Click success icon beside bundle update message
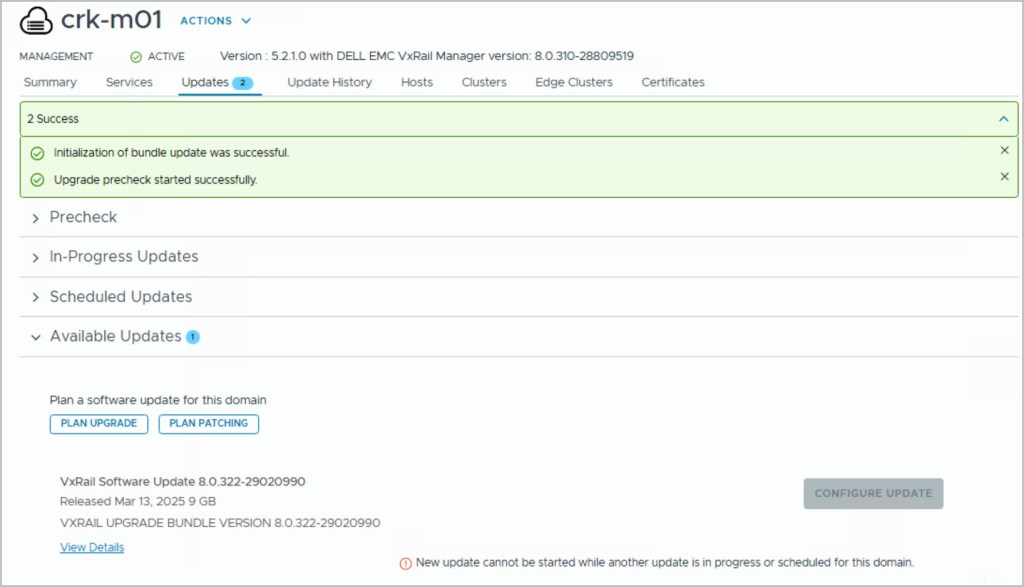The height and width of the screenshot is (587, 1024). [37, 153]
